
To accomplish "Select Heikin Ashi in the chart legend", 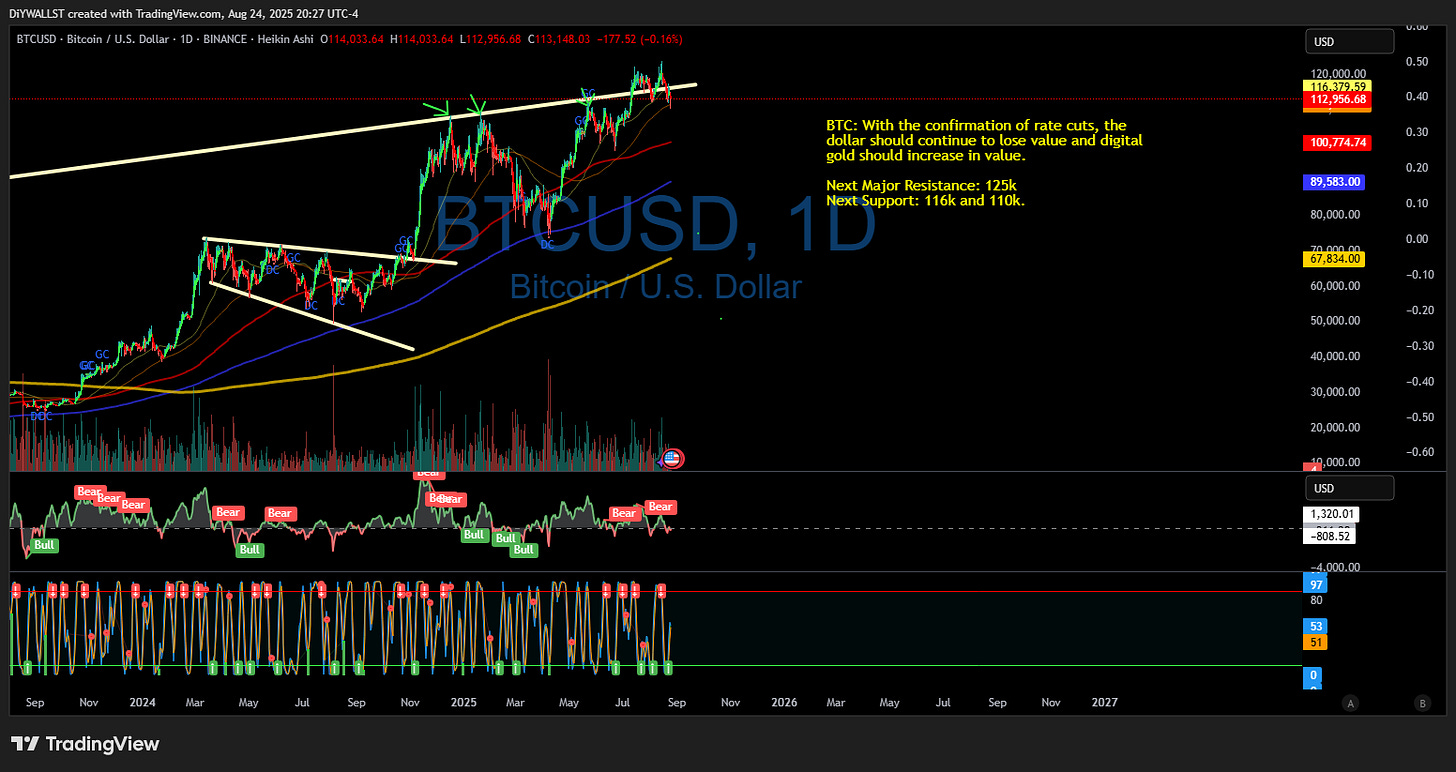I will [285, 40].
